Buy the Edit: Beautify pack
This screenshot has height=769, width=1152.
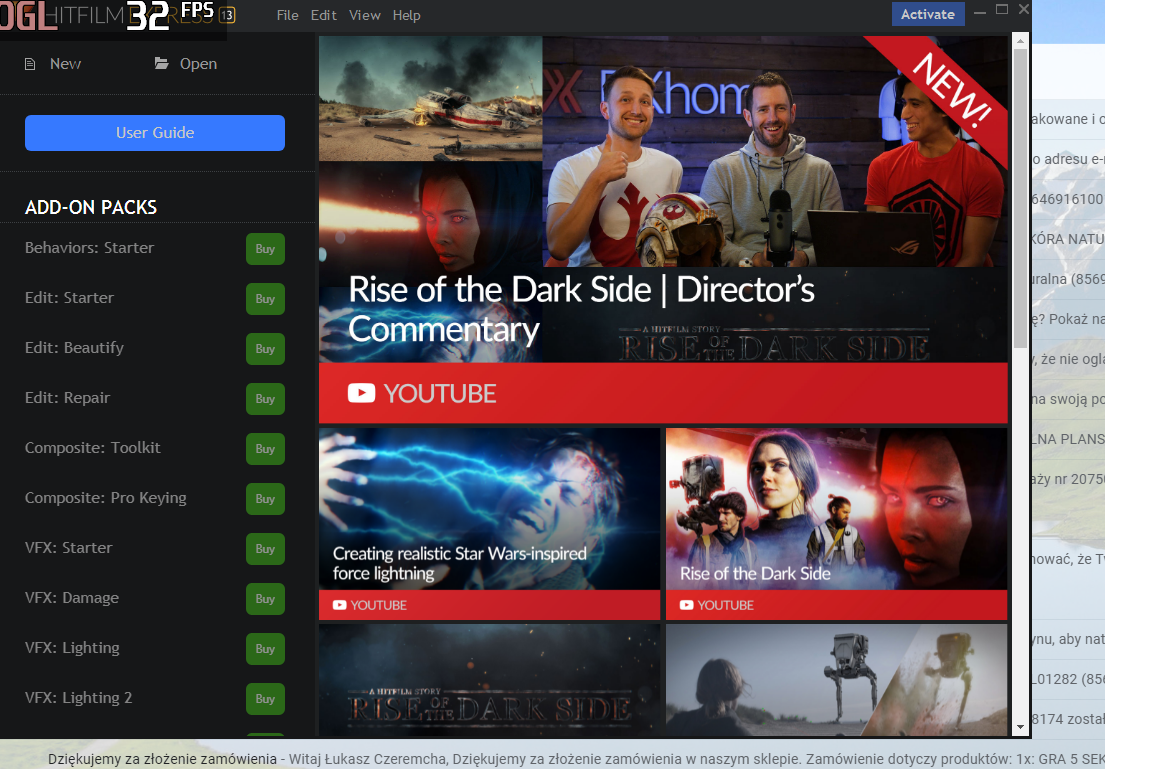265,349
